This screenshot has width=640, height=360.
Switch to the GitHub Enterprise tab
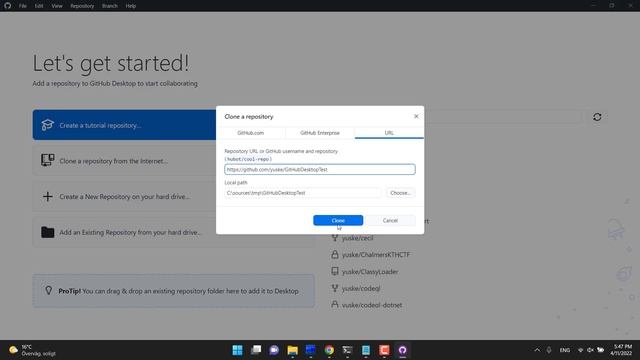pos(320,133)
